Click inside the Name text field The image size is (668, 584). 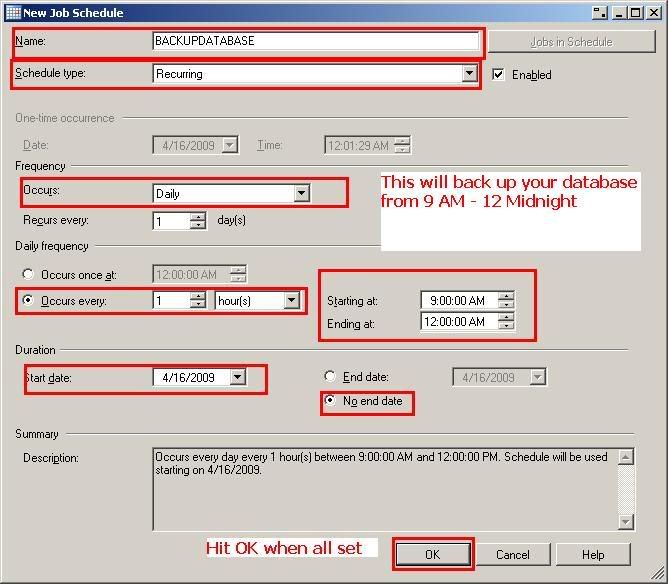pyautogui.click(x=315, y=41)
